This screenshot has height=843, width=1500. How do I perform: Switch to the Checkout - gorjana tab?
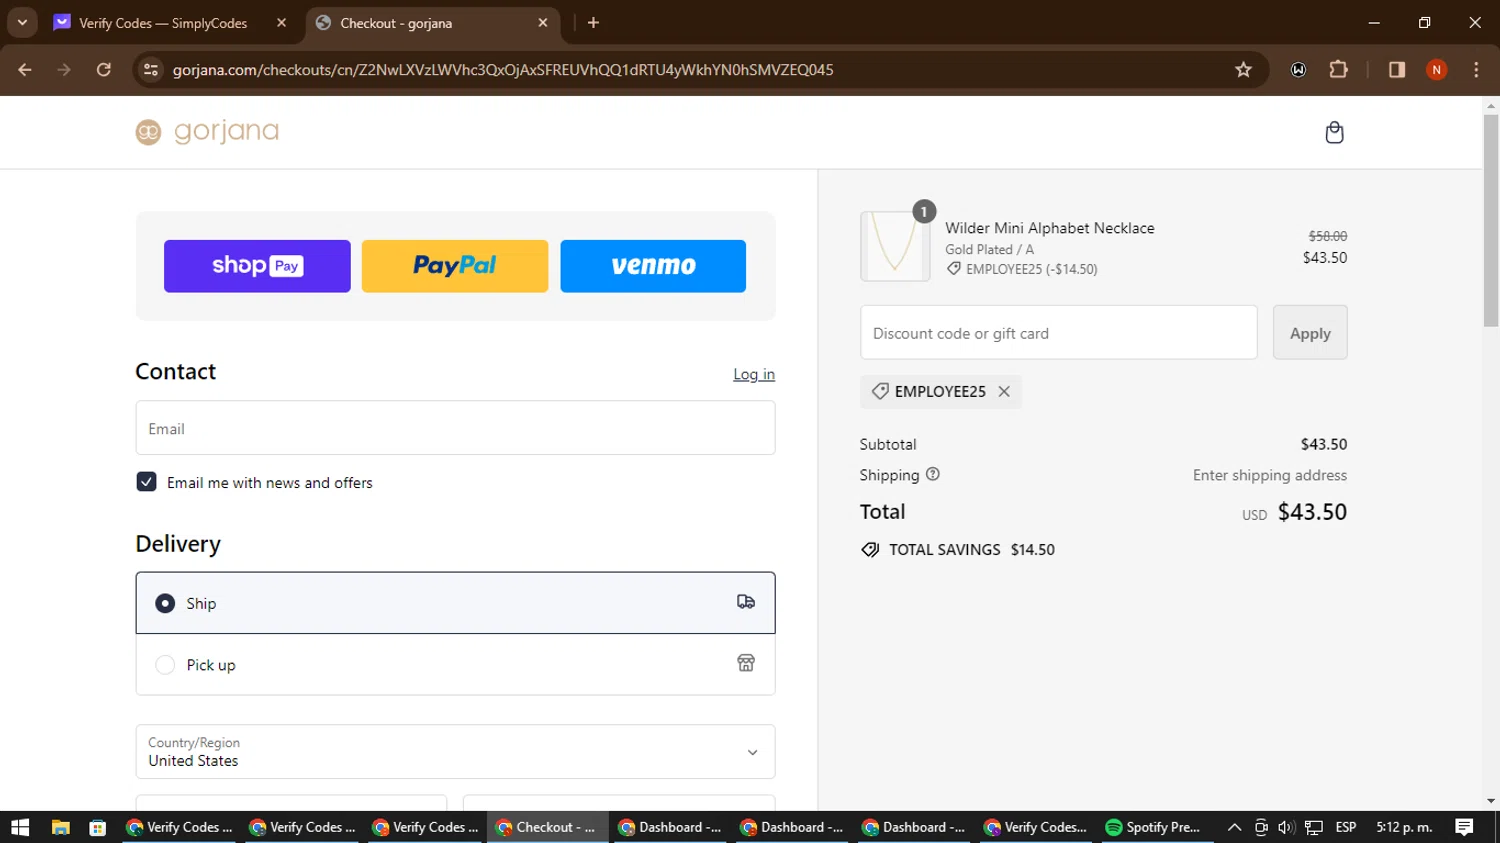(430, 23)
